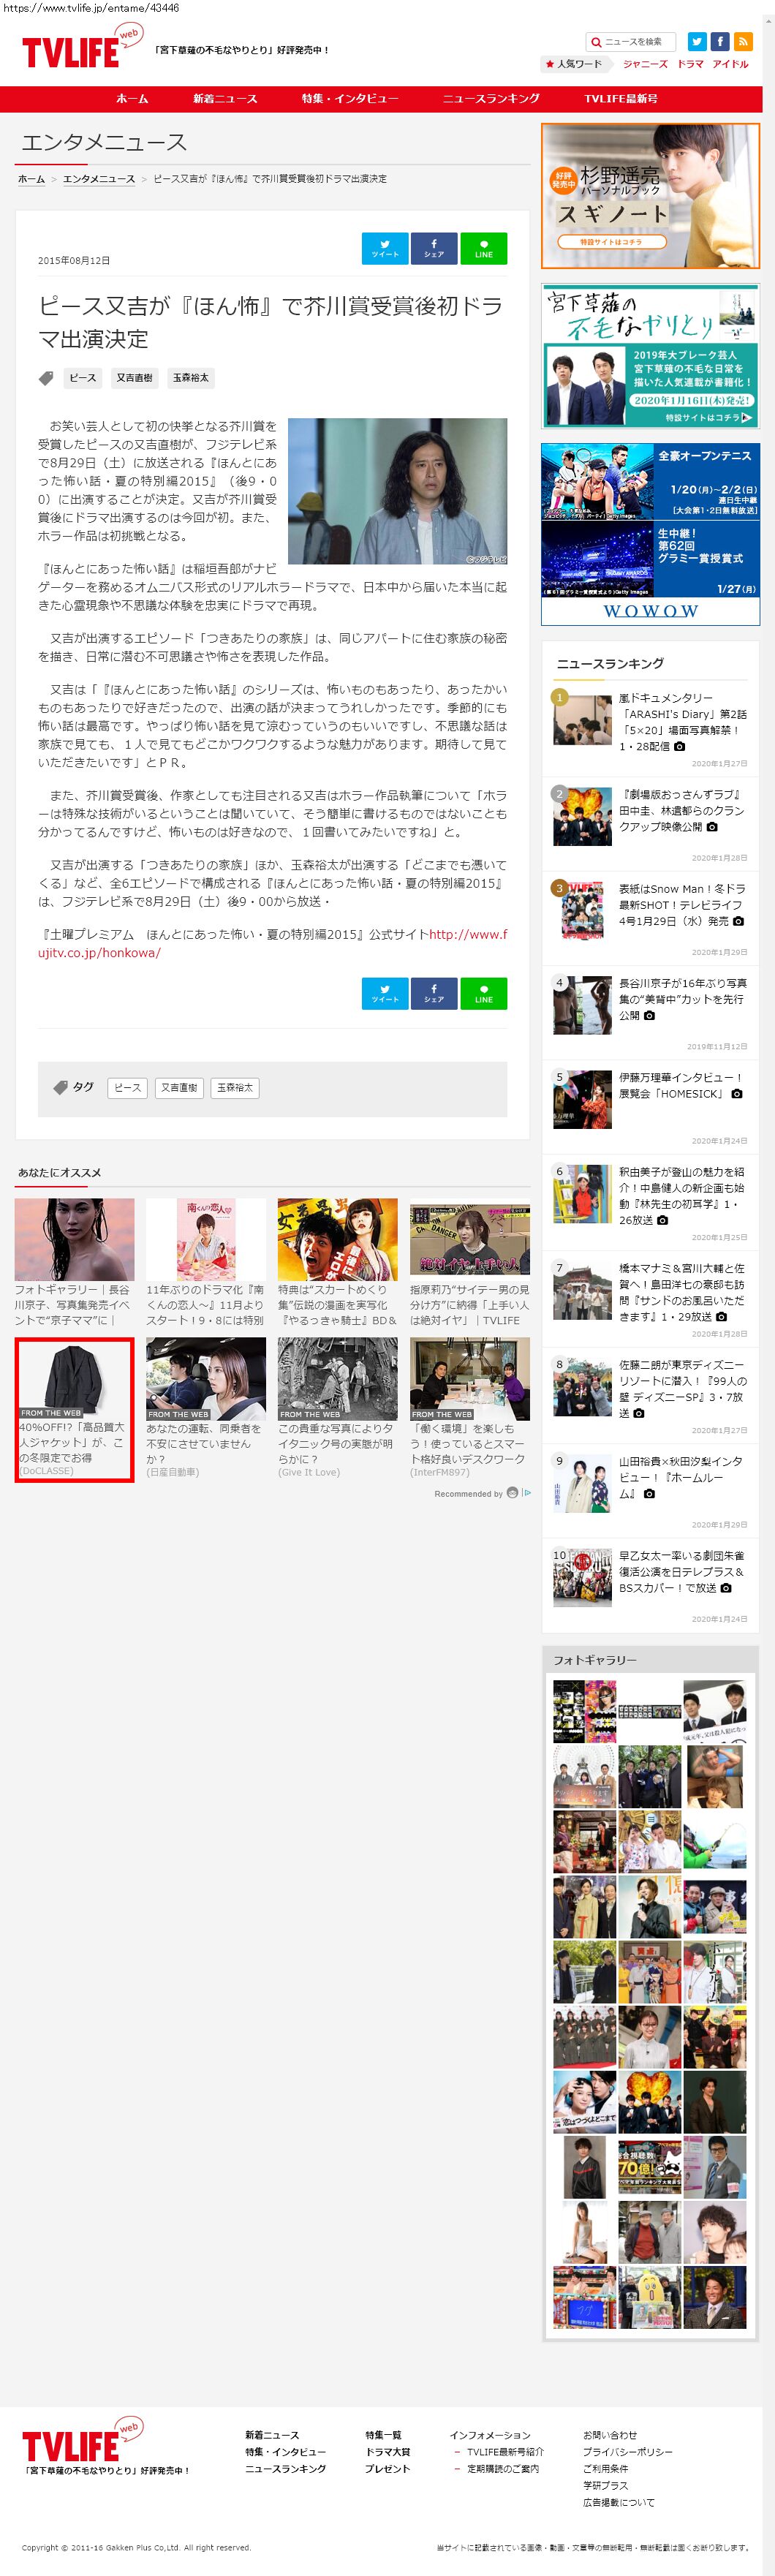Open the ホーム navigation menu item
775x2576 pixels.
pyautogui.click(x=132, y=99)
